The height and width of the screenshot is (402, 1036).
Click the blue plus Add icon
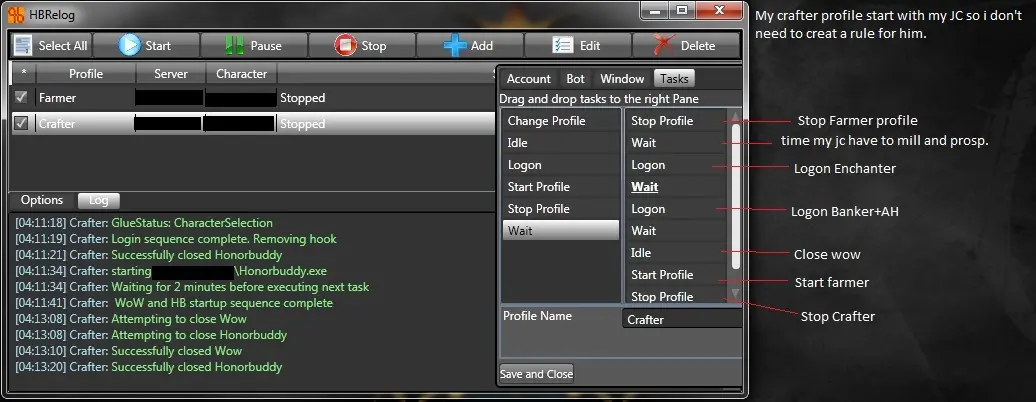pos(455,45)
